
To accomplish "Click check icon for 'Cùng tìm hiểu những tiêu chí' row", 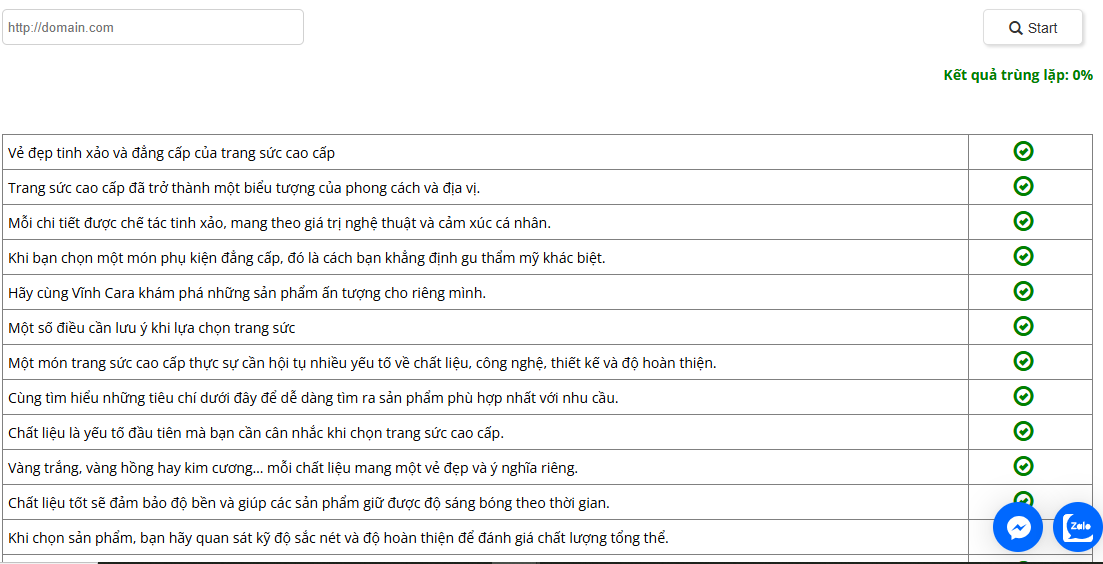I will click(x=1024, y=396).
